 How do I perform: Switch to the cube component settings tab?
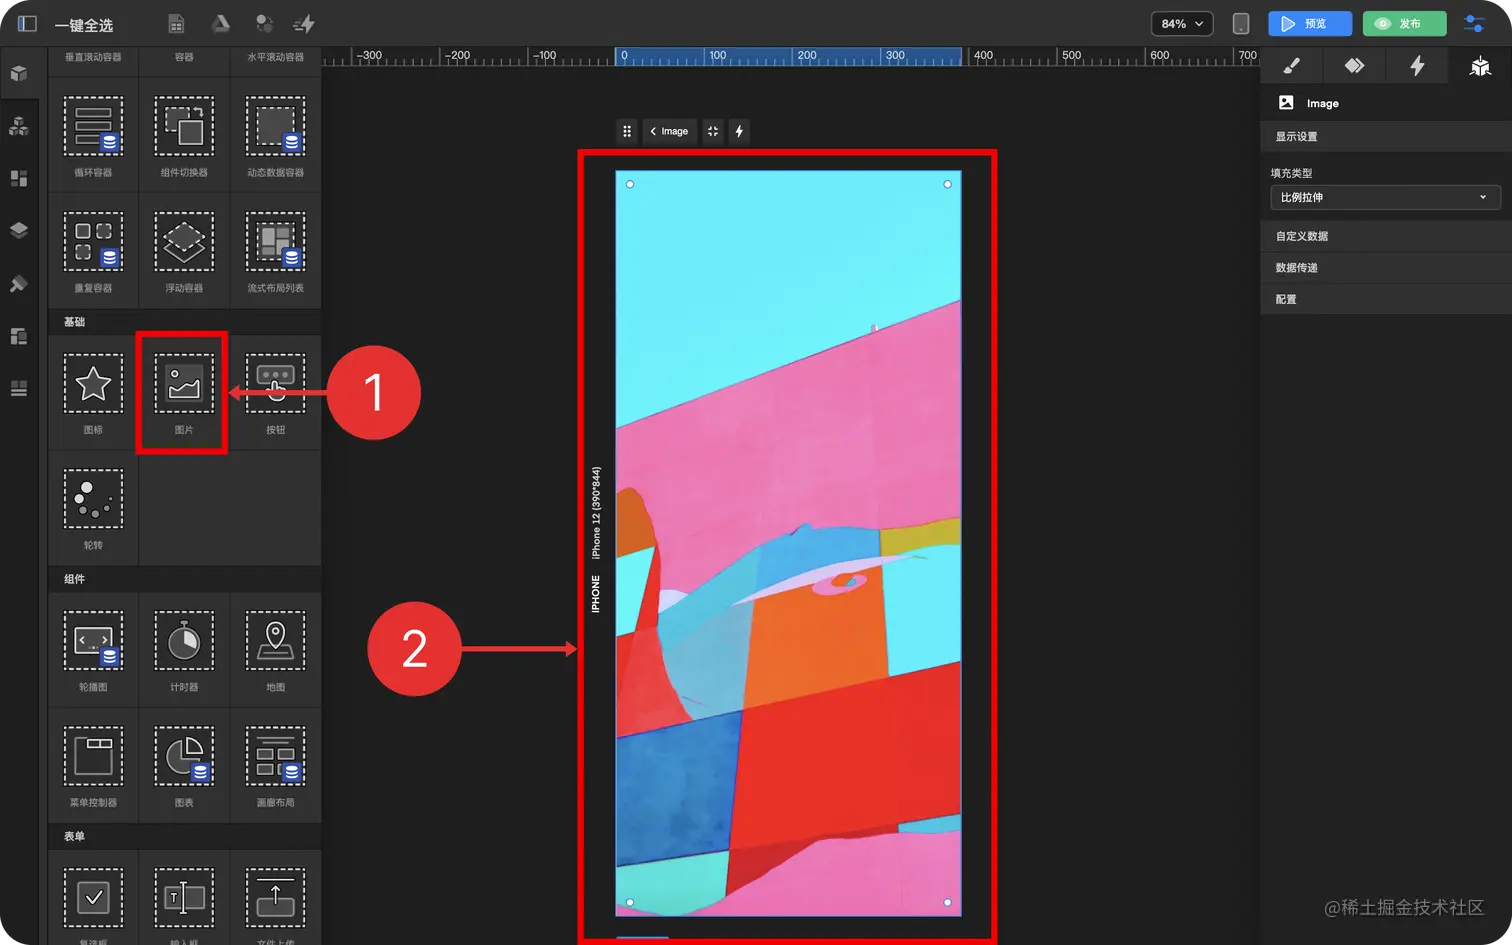(1480, 66)
